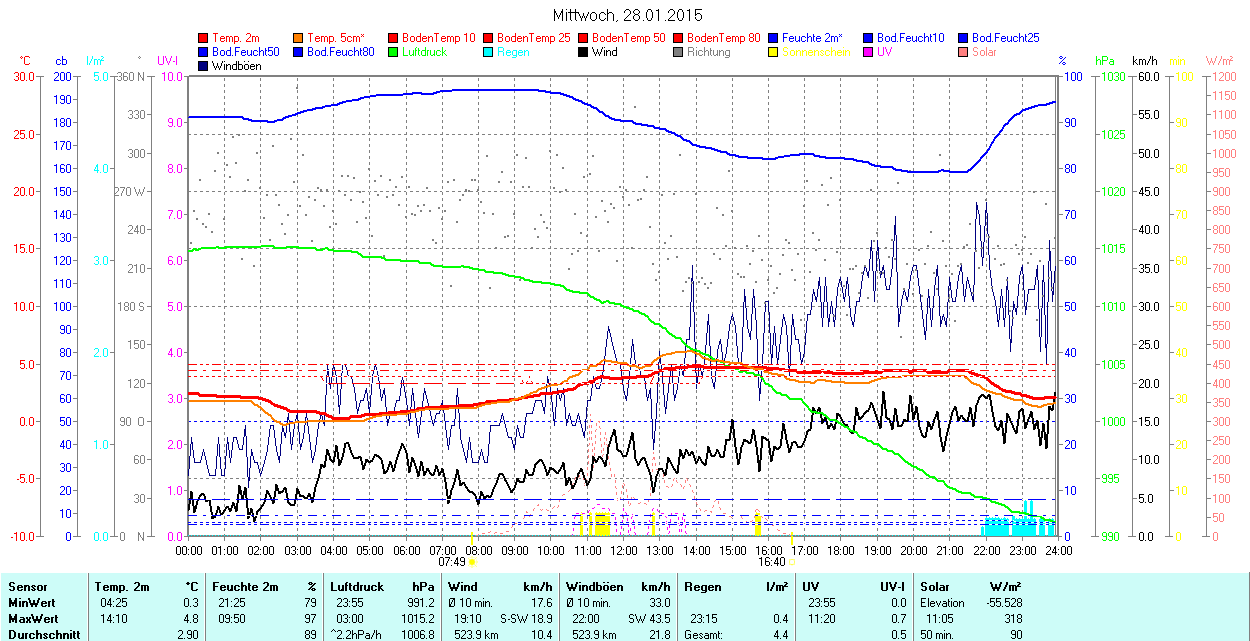Click the red Temp. 2m legend swatch

(204, 38)
